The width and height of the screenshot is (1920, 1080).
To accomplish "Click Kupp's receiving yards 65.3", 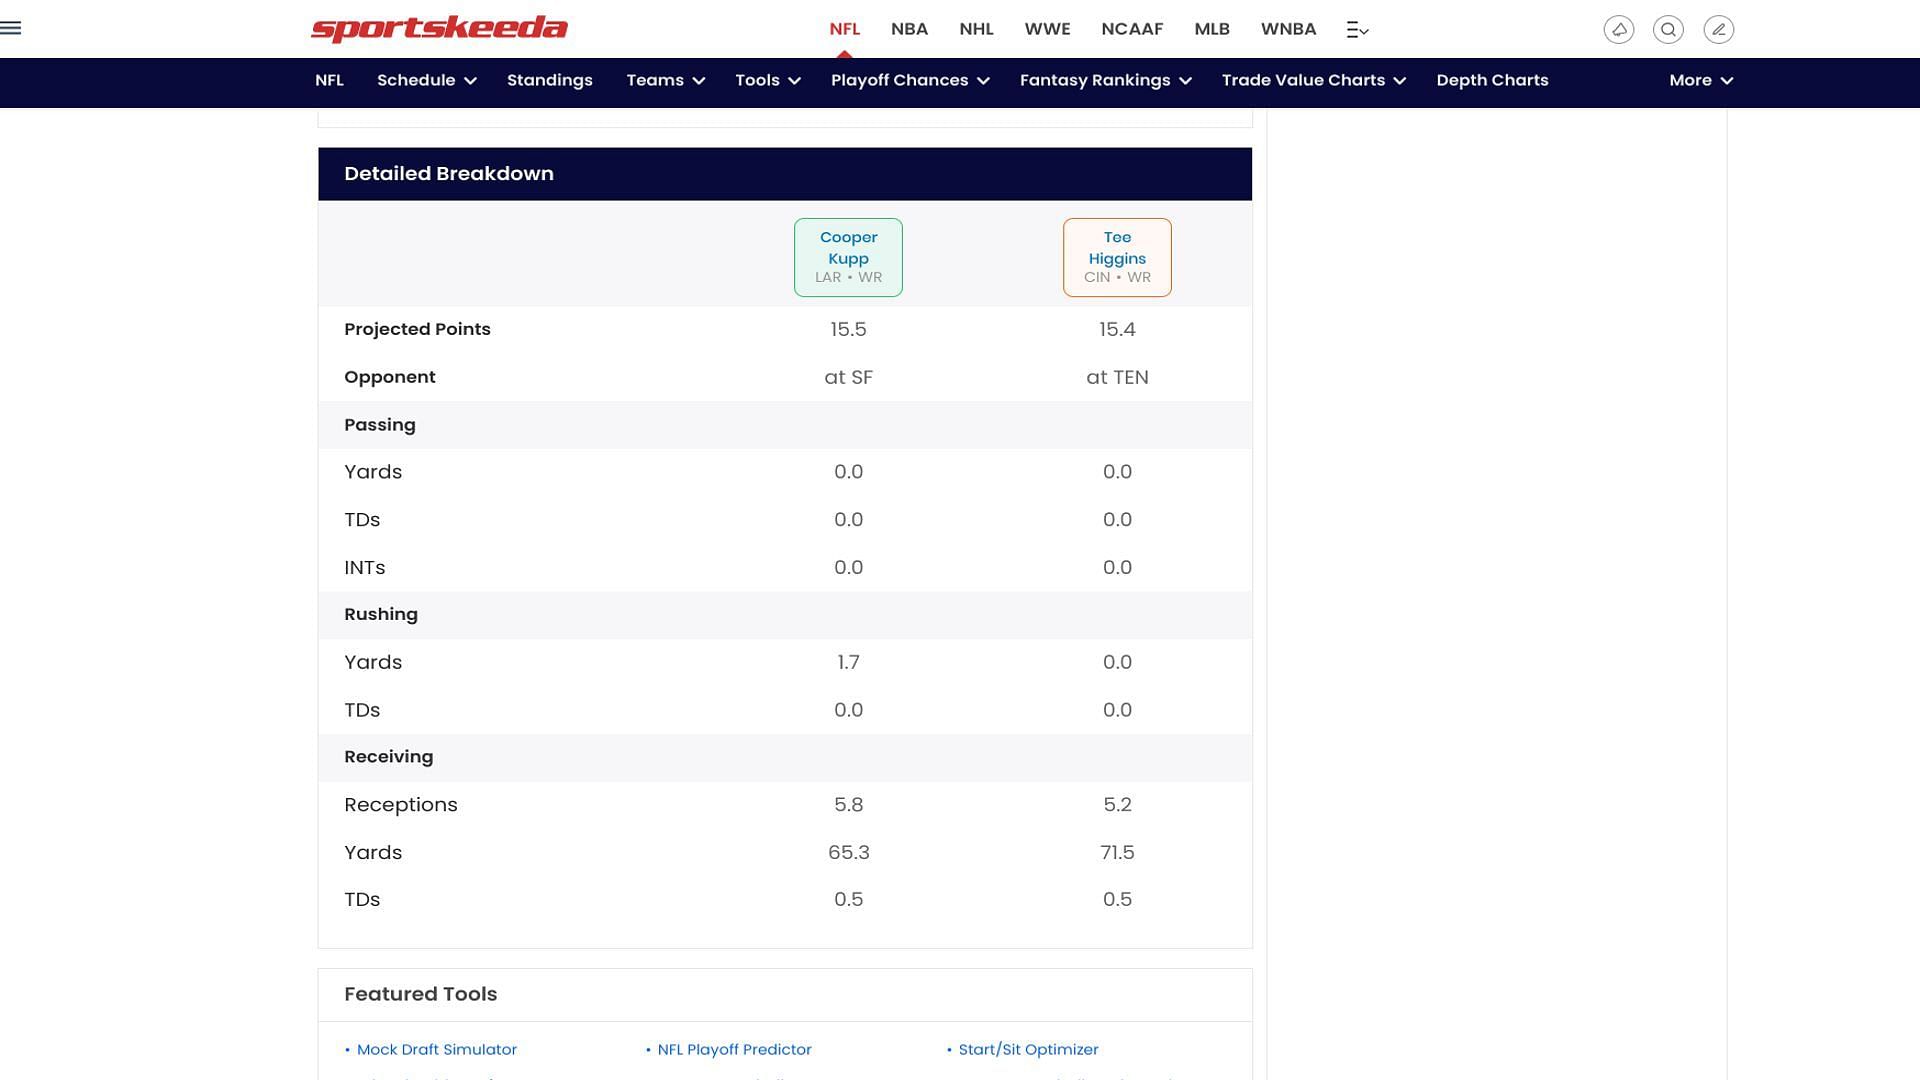I will (x=848, y=853).
